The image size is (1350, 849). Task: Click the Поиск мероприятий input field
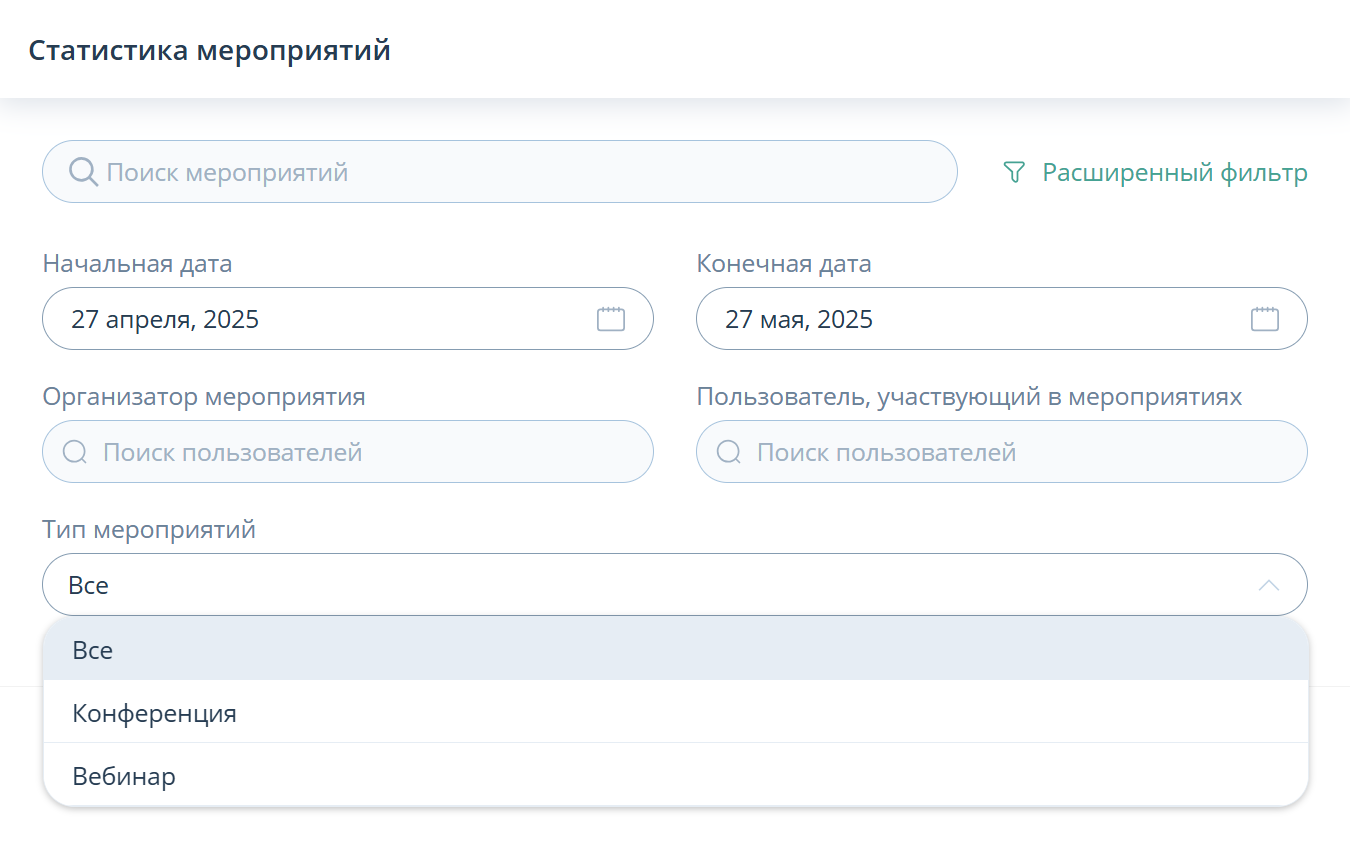point(400,171)
